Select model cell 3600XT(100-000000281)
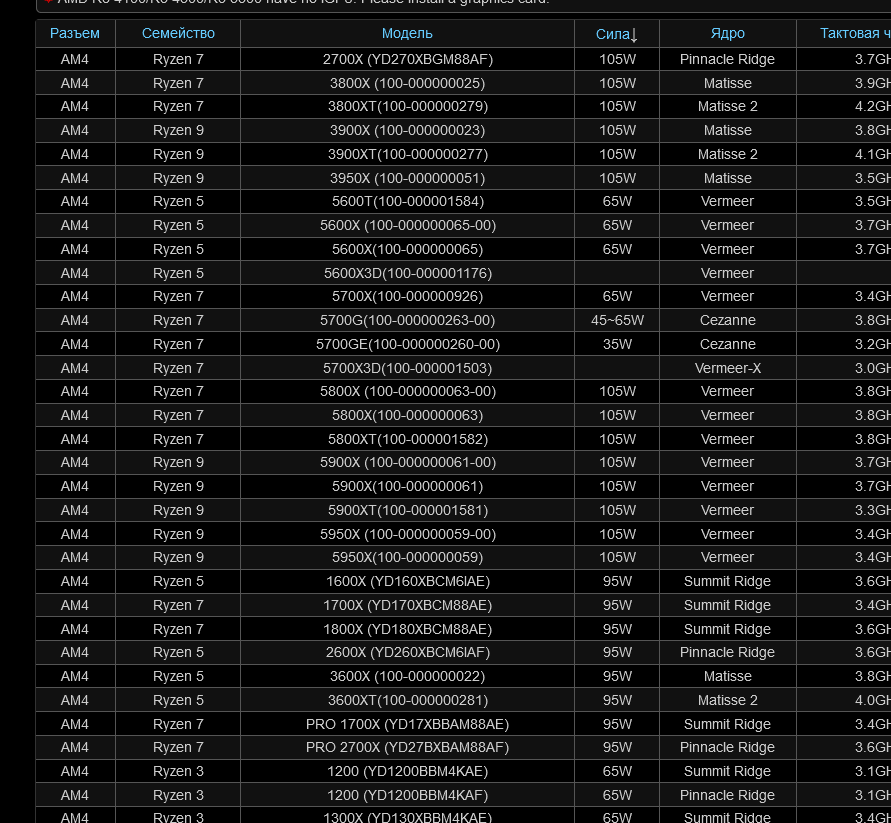Screen dimensions: 891x823 pos(407,700)
